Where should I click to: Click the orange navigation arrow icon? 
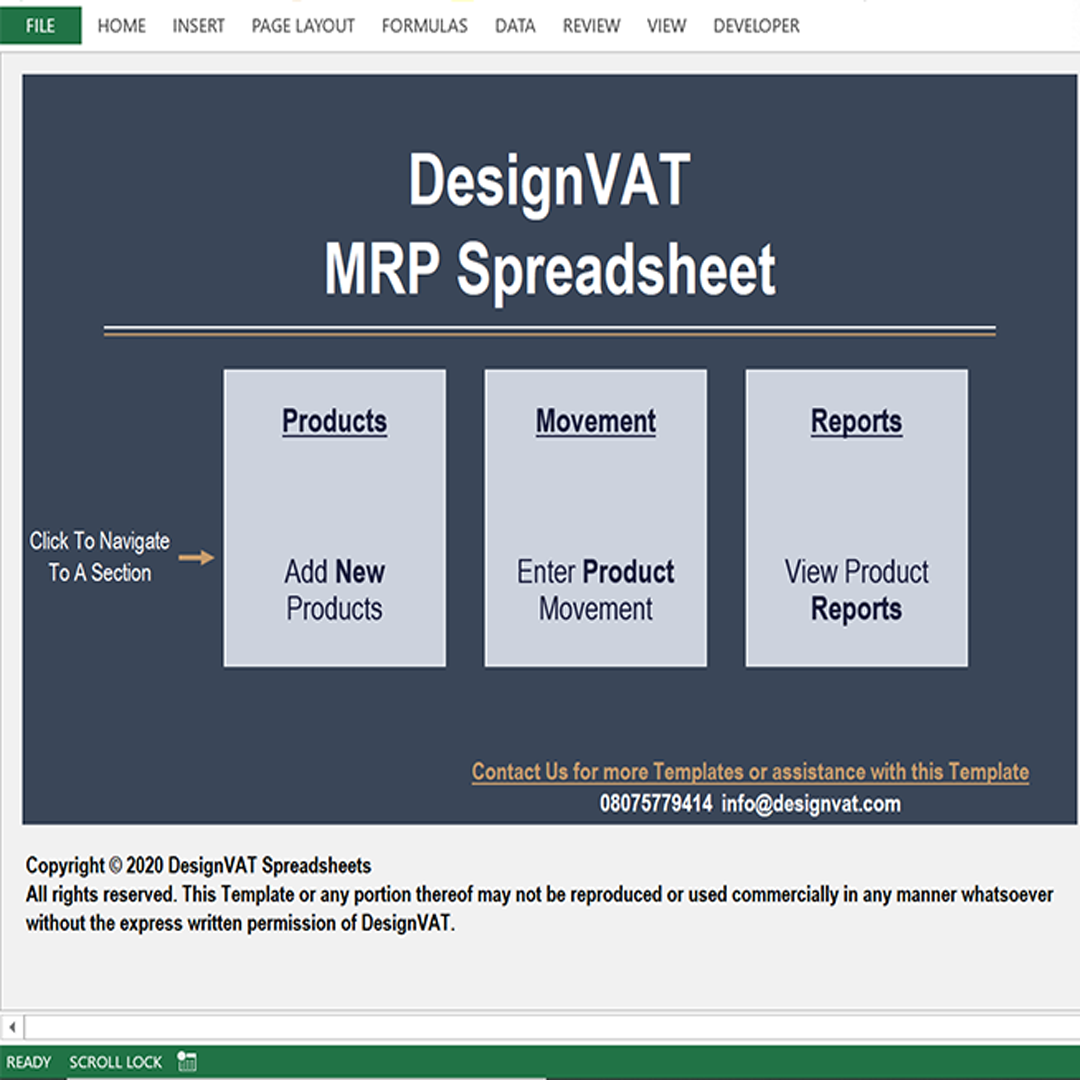196,558
